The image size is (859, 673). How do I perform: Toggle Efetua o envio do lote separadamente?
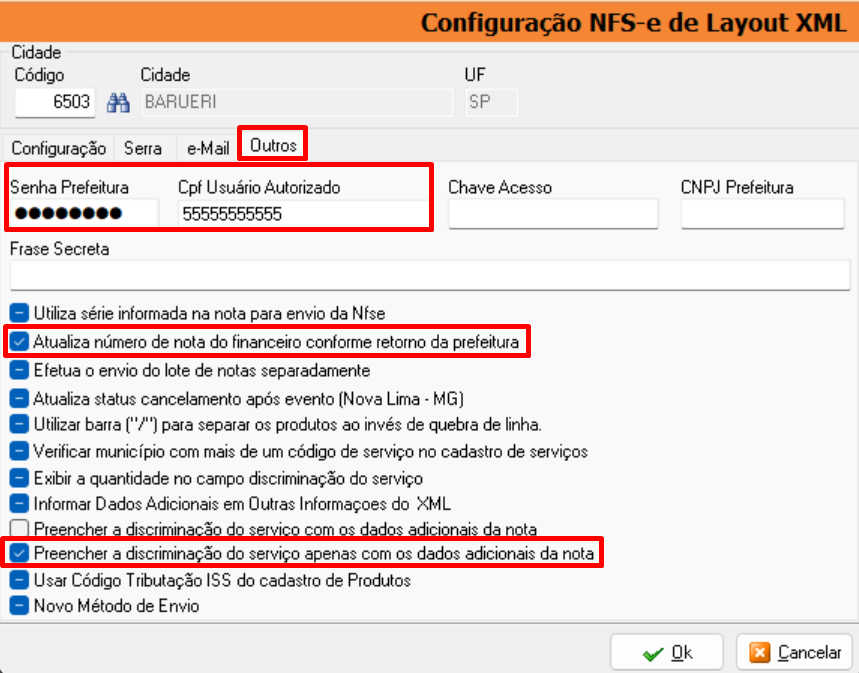(19, 370)
